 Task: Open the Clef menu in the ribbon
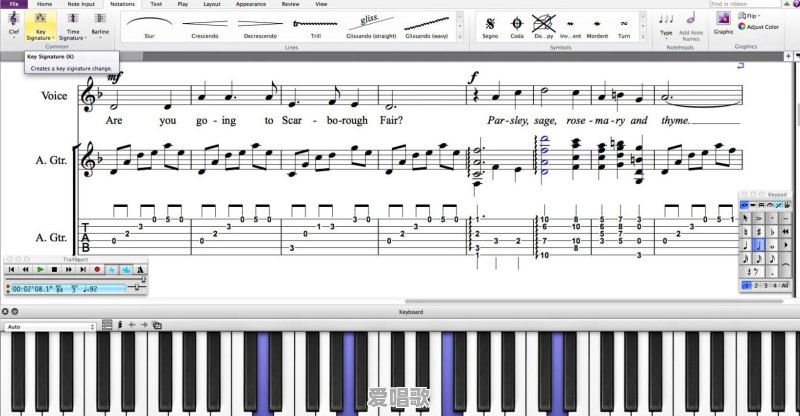14,25
